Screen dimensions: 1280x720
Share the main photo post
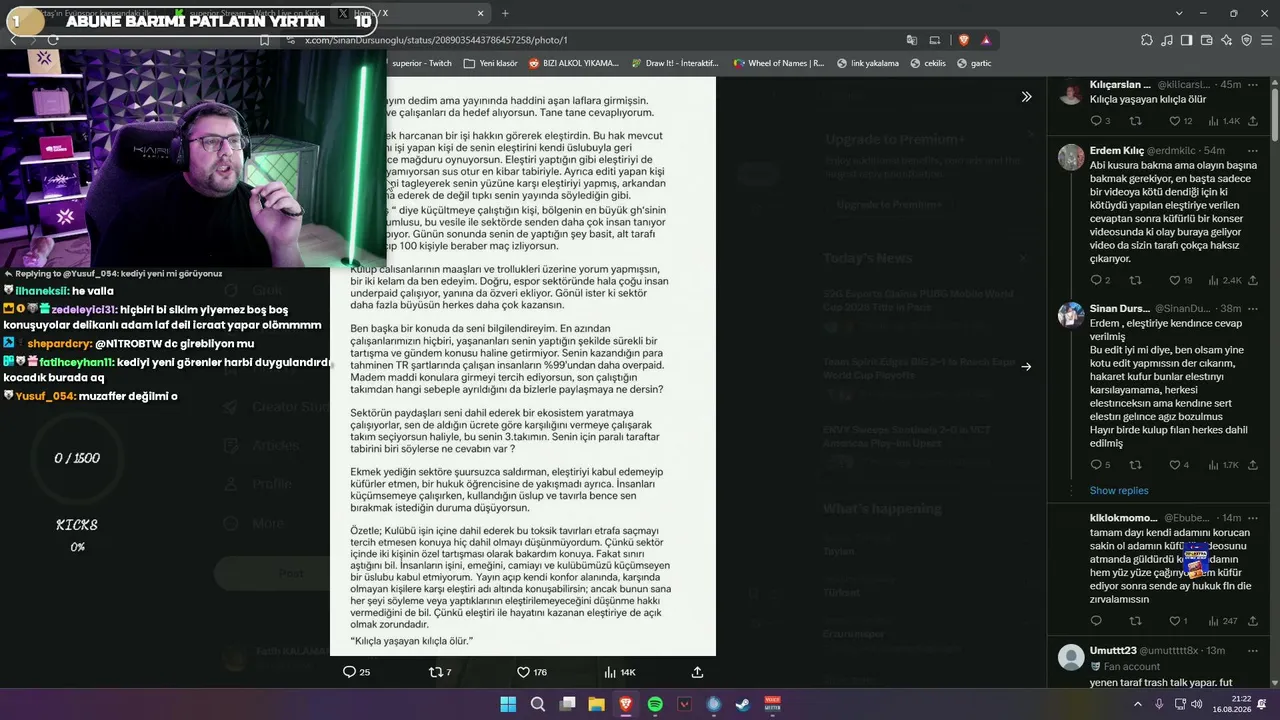coord(697,672)
